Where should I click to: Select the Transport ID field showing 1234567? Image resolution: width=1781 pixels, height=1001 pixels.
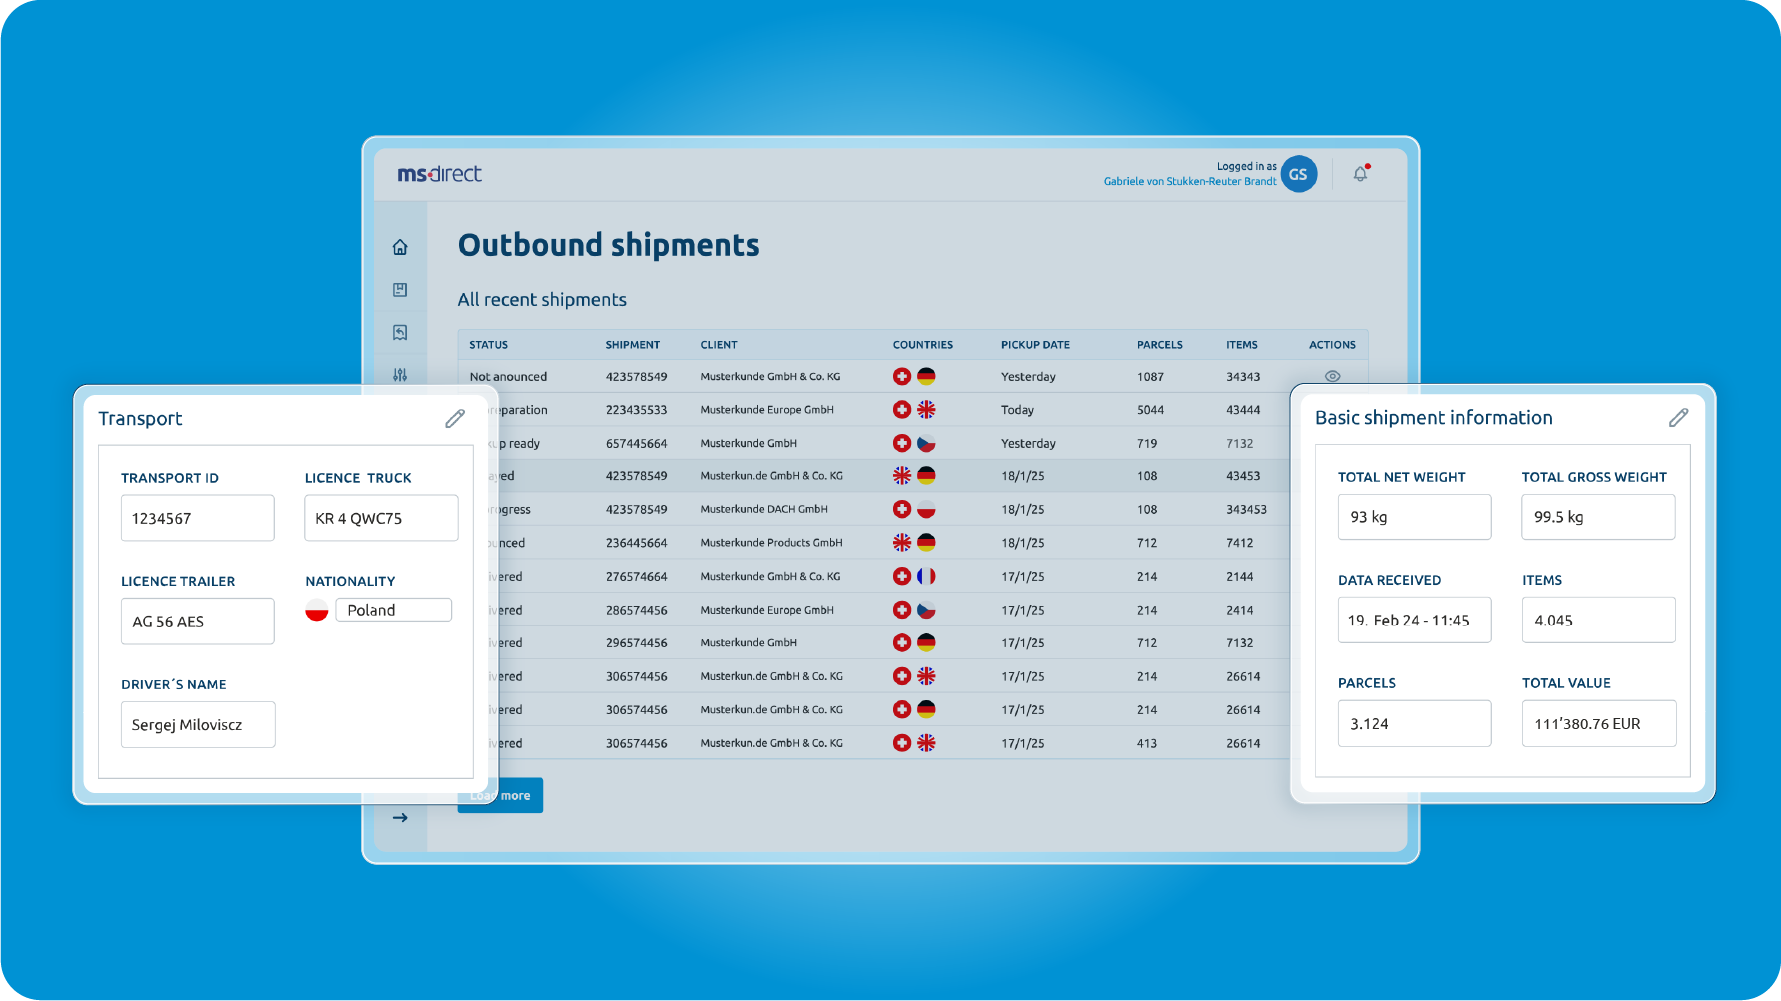(x=198, y=518)
